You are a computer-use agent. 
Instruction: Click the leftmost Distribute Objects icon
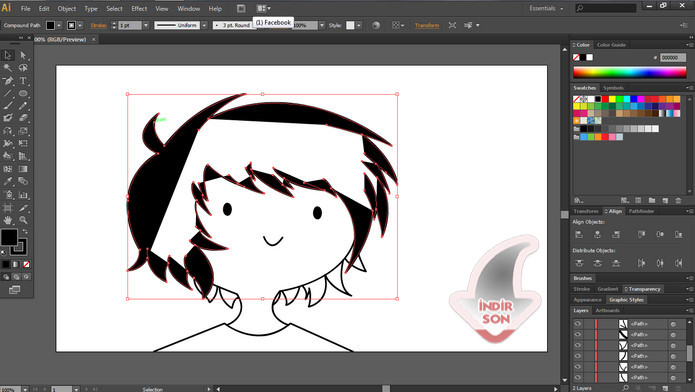(579, 263)
